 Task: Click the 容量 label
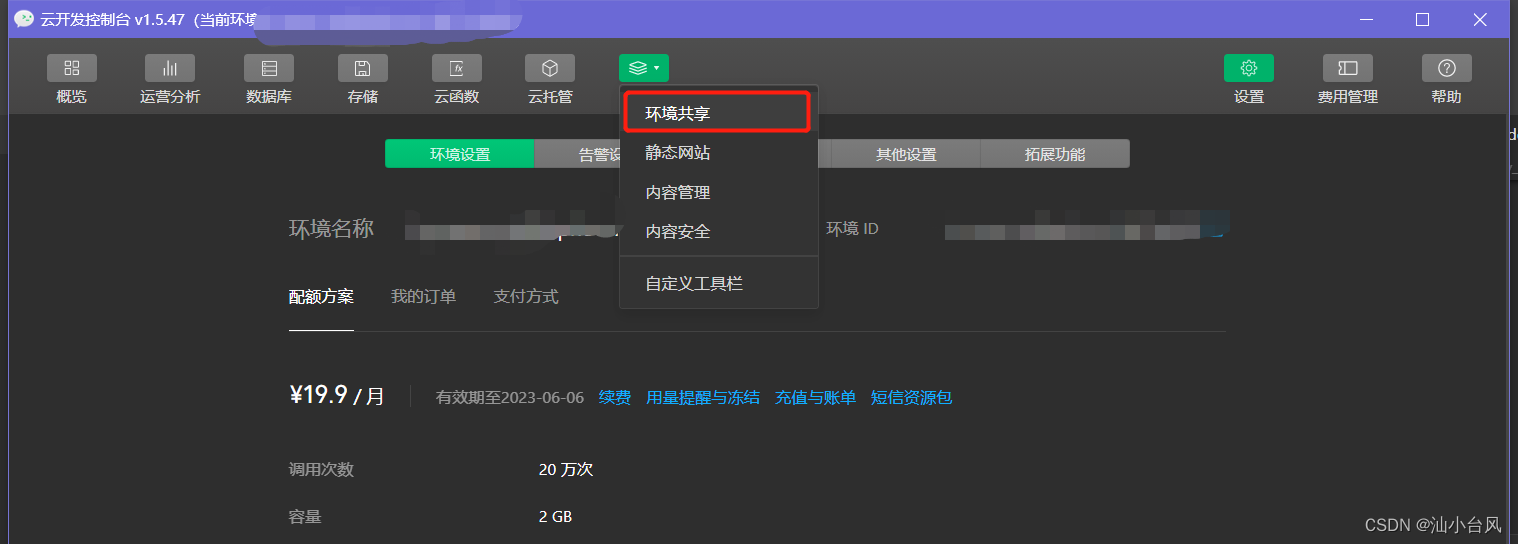click(305, 517)
